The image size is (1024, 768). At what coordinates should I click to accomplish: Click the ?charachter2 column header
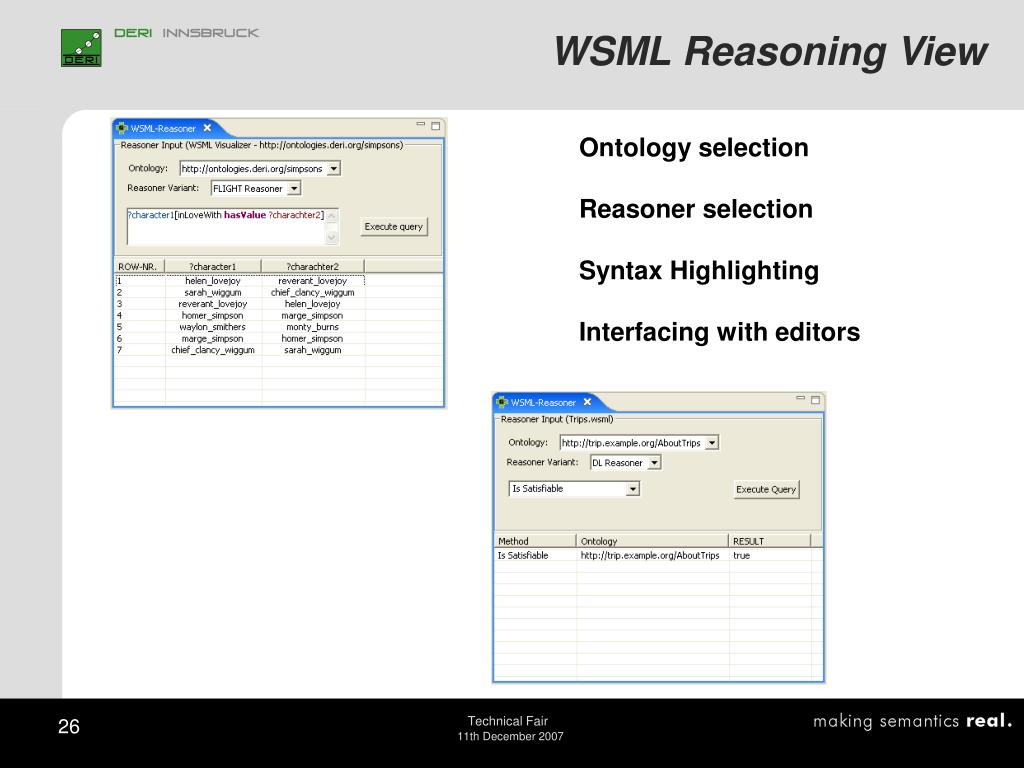click(313, 266)
